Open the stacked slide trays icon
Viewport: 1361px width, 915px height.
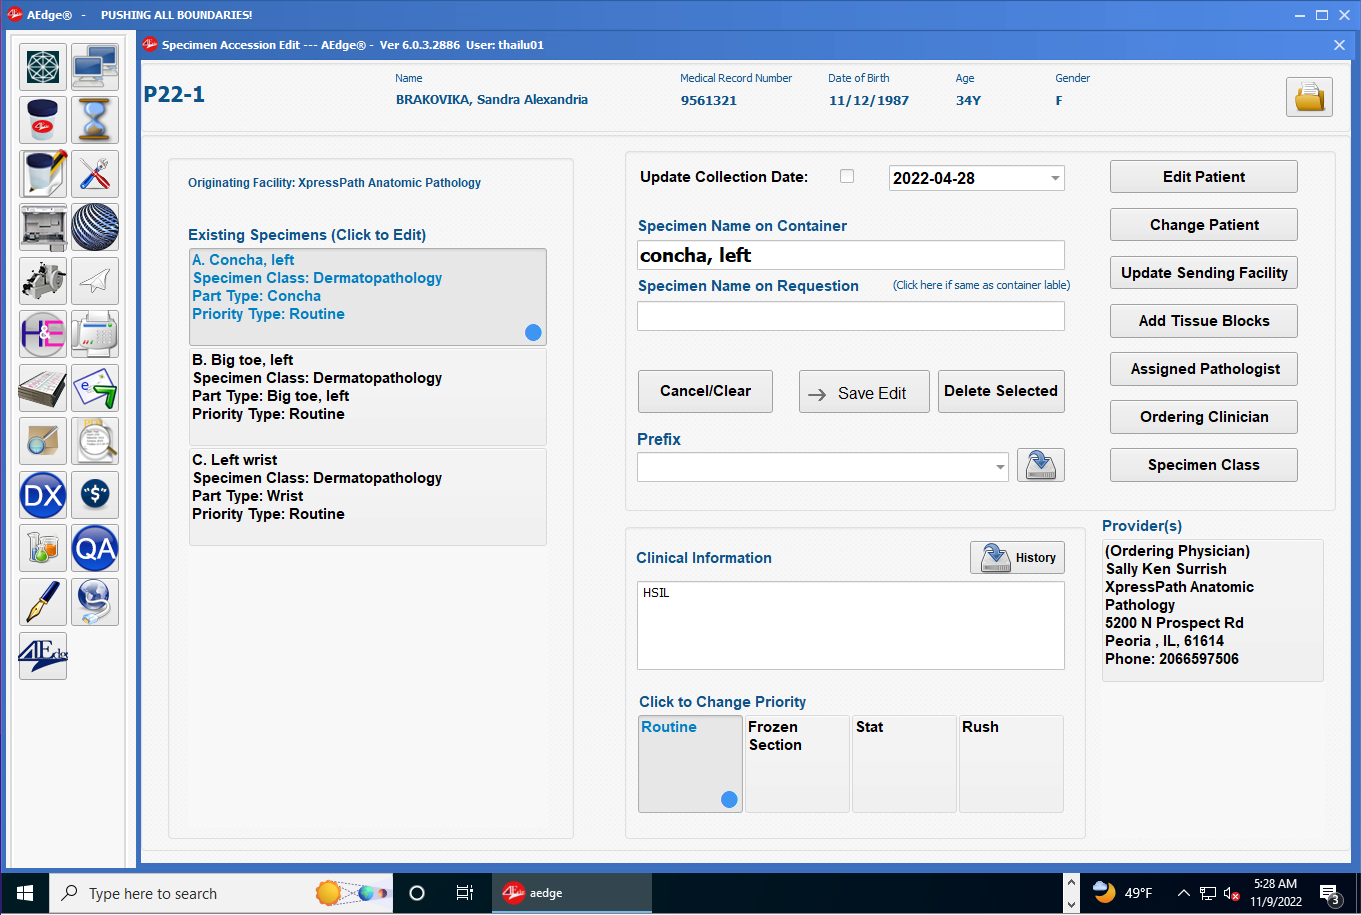43,388
